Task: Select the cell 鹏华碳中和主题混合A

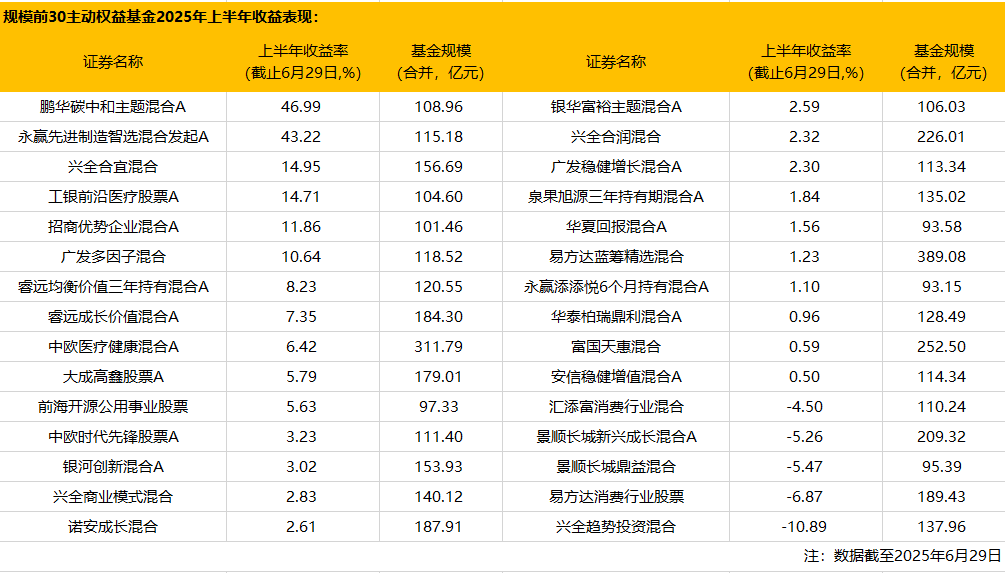Action: coord(113,107)
